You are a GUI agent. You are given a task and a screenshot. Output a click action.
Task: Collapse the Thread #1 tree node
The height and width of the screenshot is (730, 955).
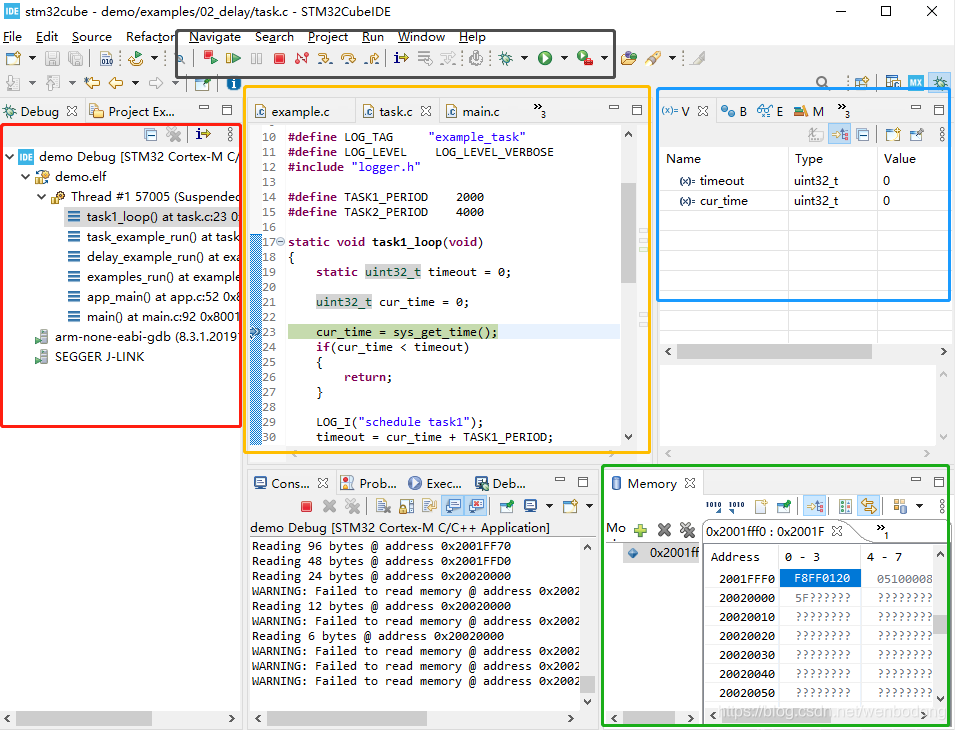(x=41, y=197)
